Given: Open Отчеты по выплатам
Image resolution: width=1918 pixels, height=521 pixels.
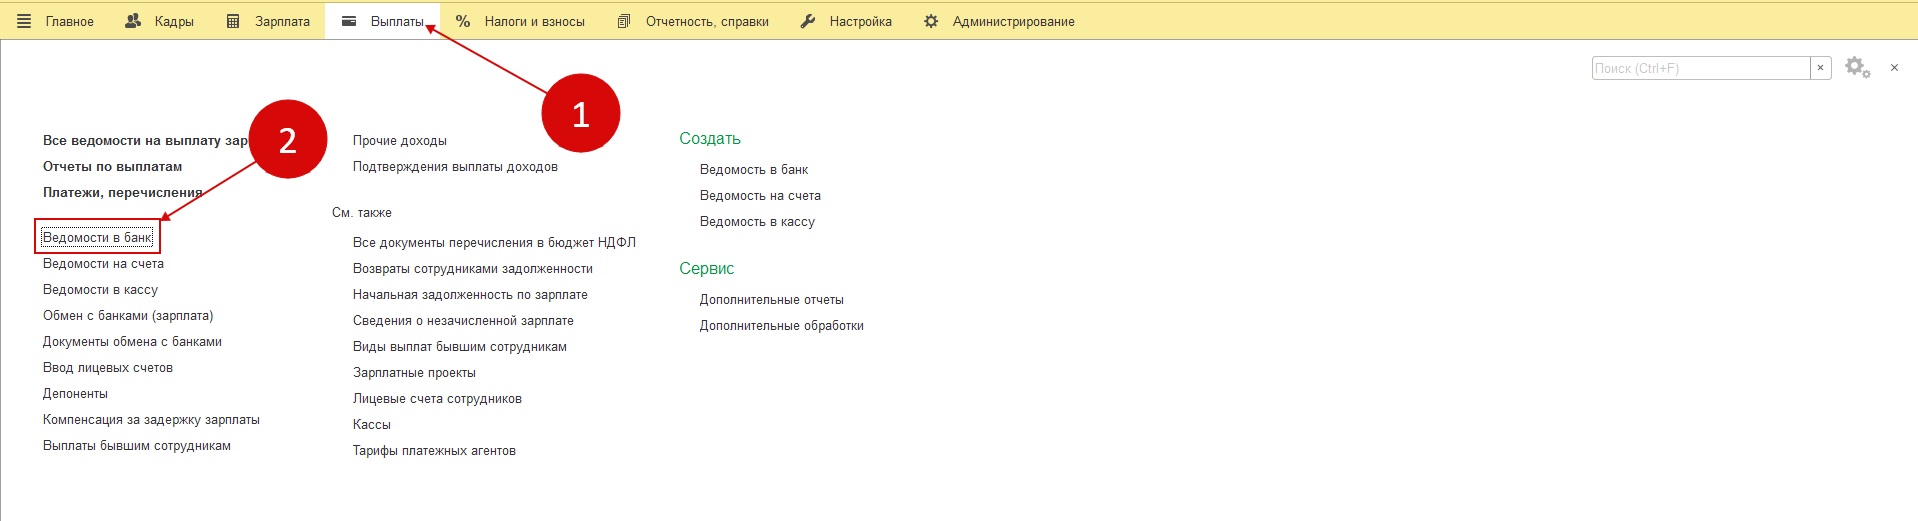Looking at the screenshot, I should pyautogui.click(x=112, y=167).
